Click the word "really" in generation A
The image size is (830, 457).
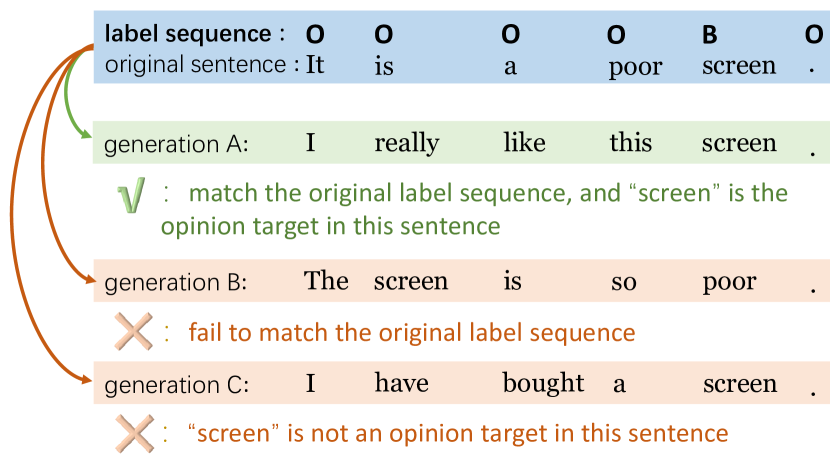(406, 144)
